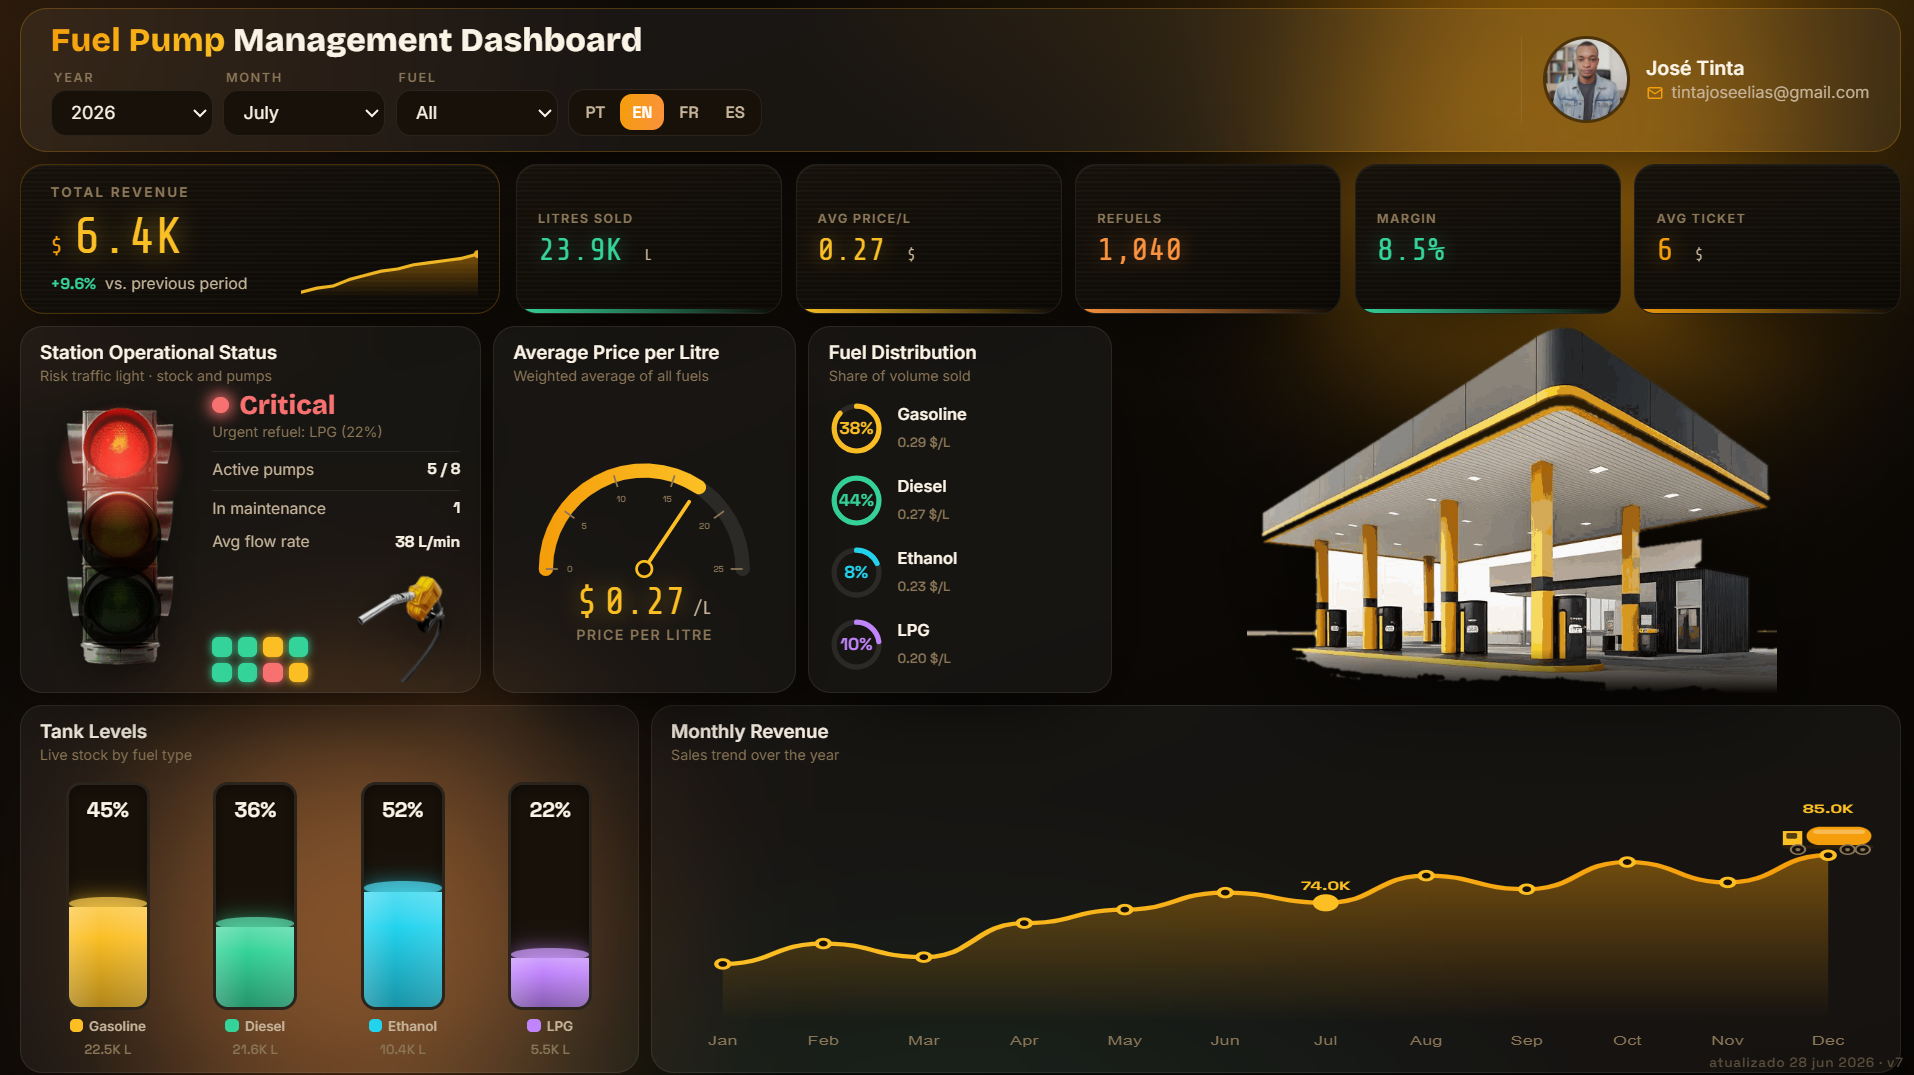Open the Fuel dropdown showing All
This screenshot has width=1914, height=1075.
click(x=477, y=113)
